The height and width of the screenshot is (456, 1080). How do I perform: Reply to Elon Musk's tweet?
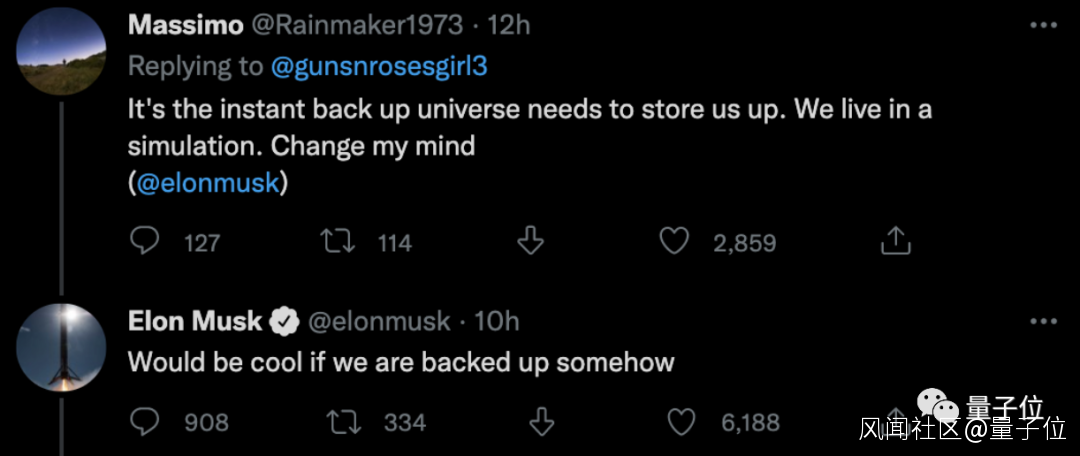[x=146, y=422]
